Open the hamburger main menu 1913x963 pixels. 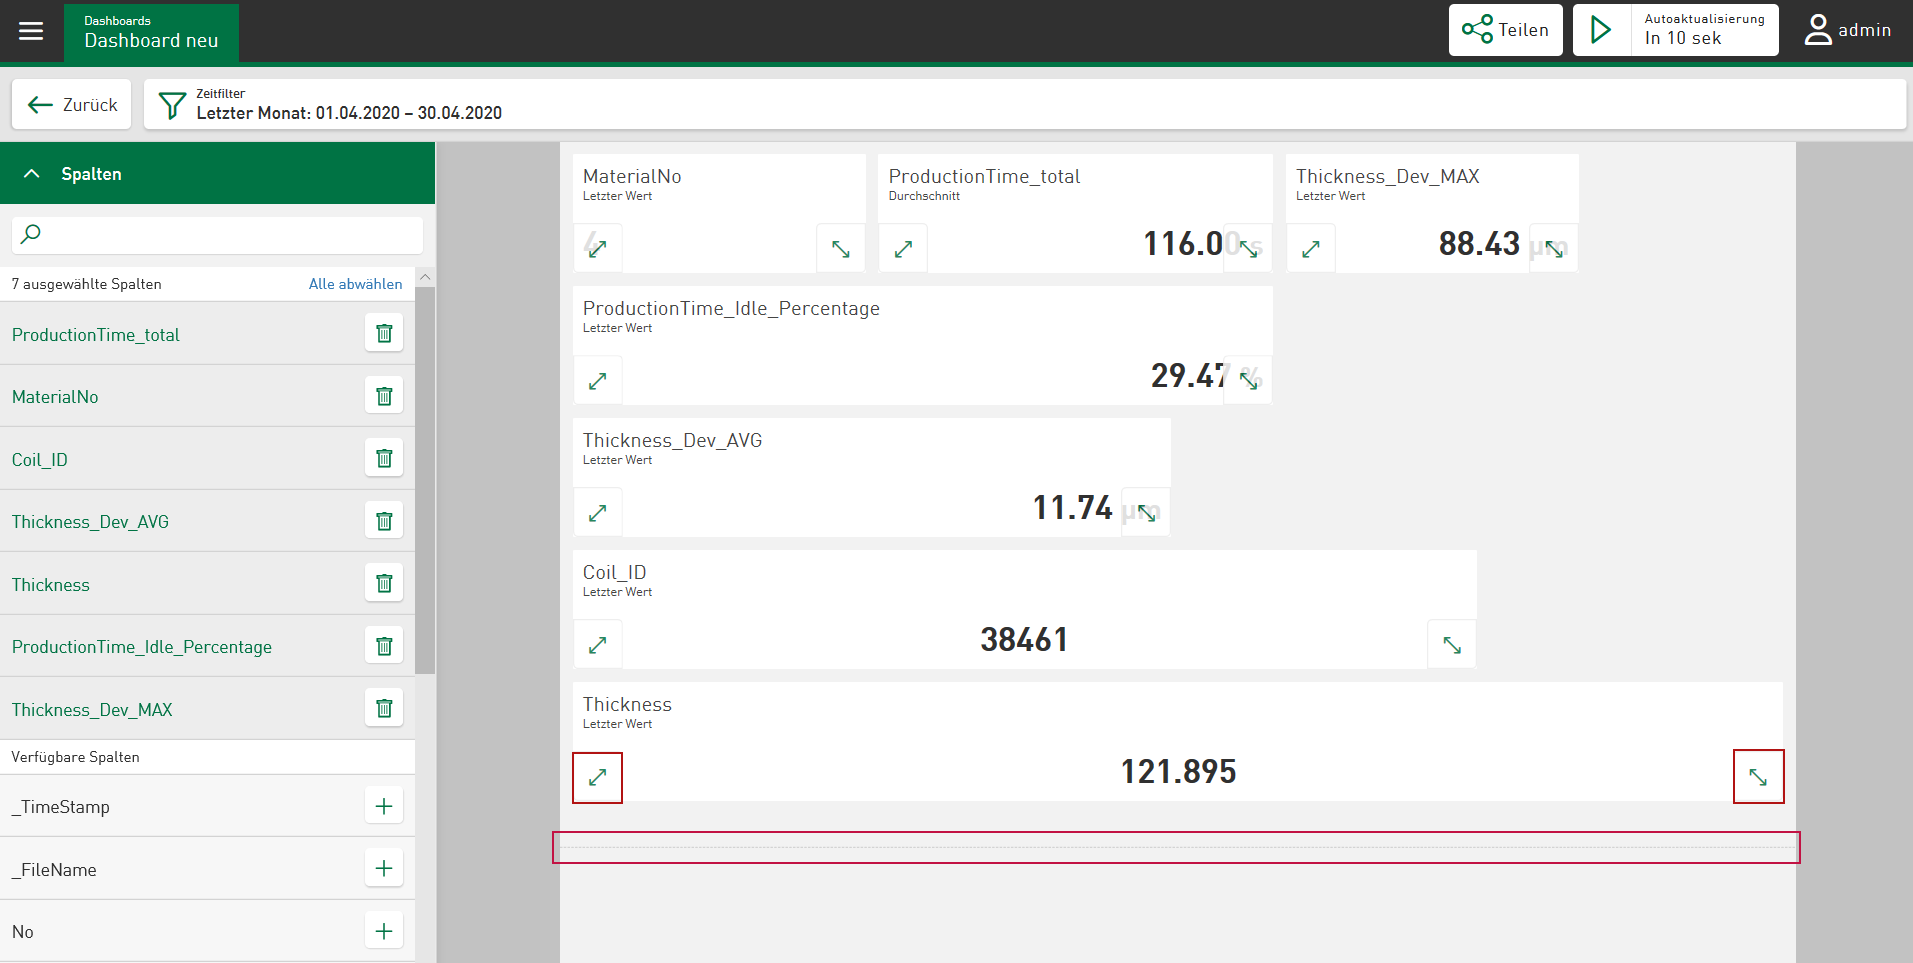[x=31, y=31]
